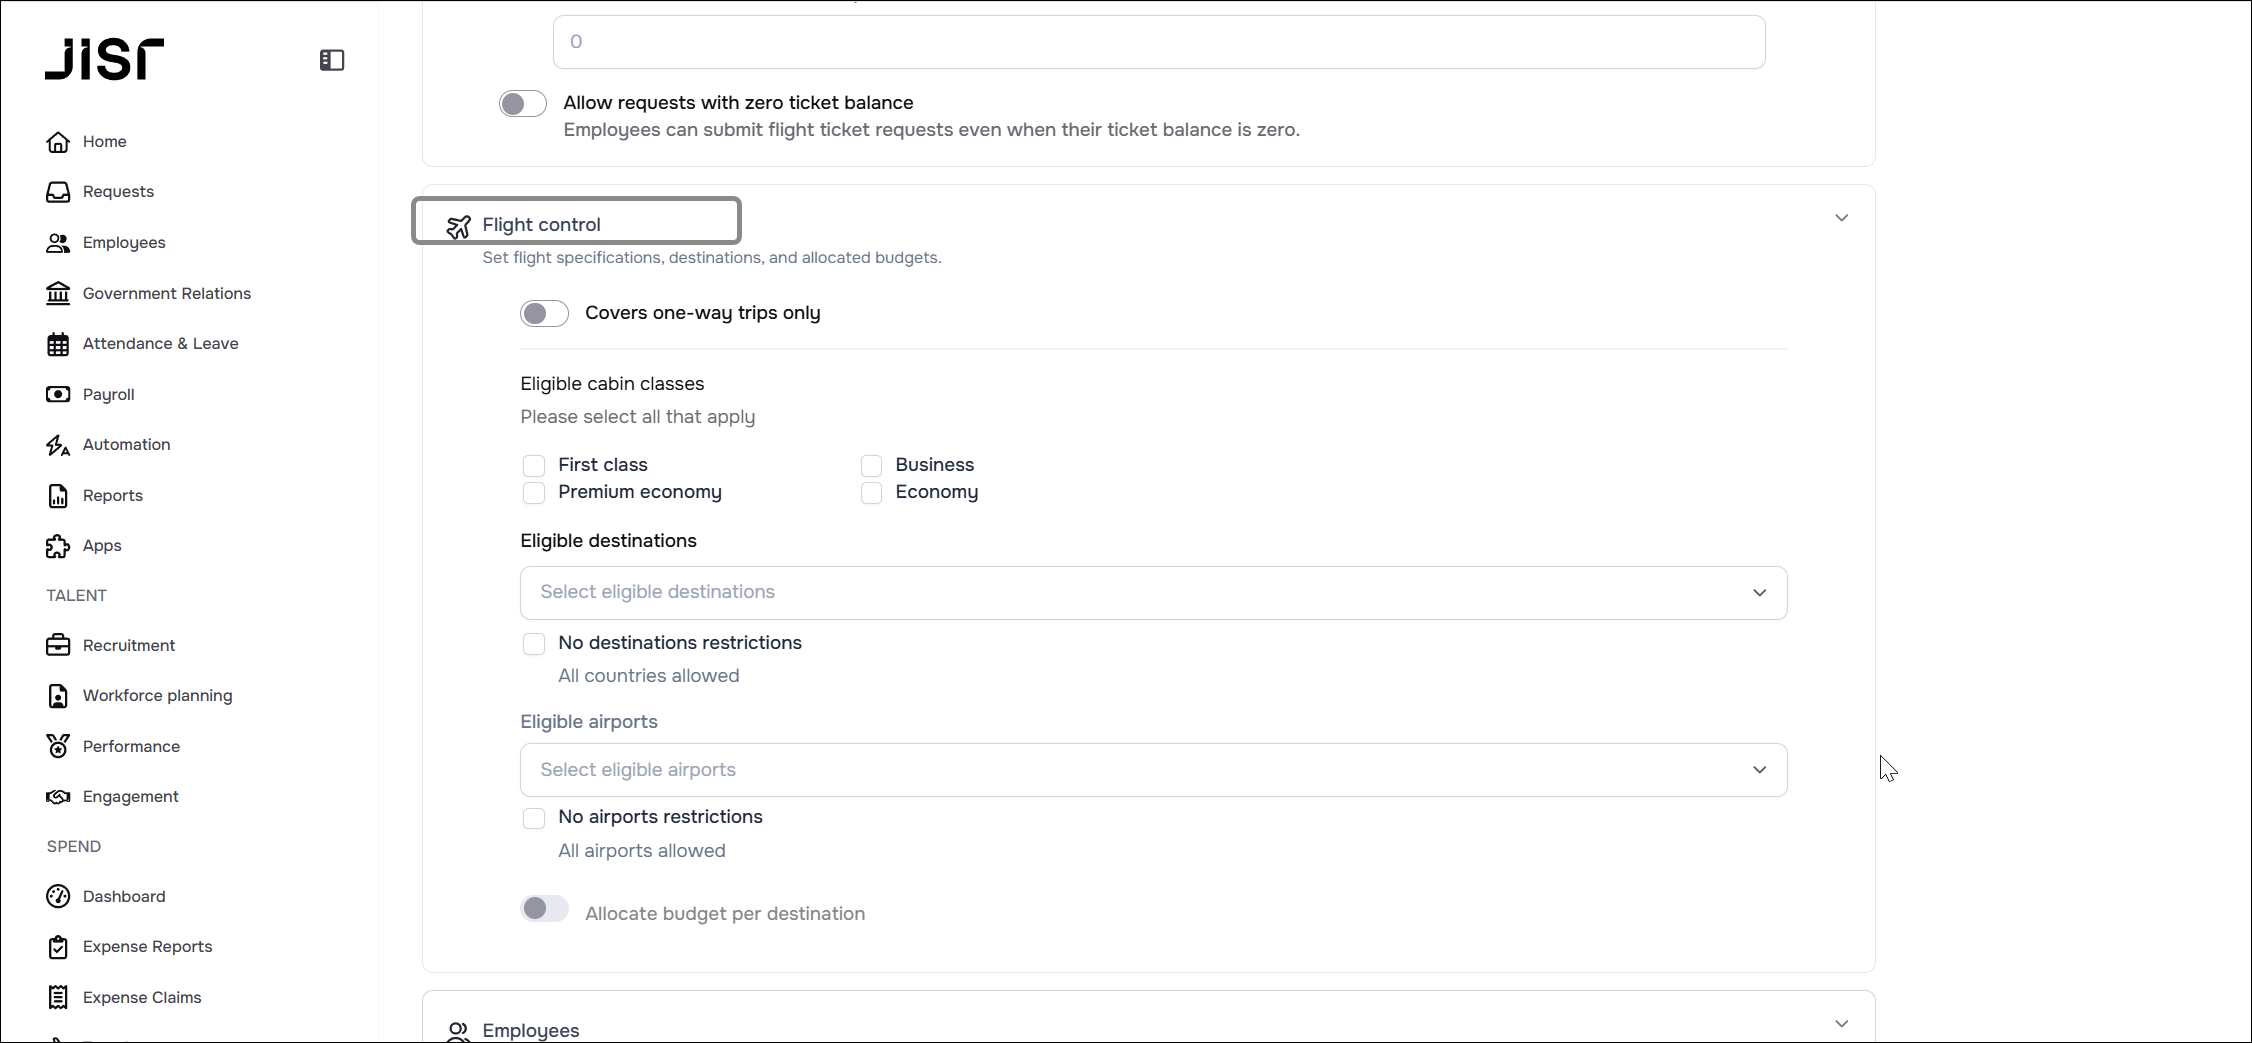This screenshot has width=2252, height=1043.
Task: Collapse the Flight control section chevron
Action: click(1841, 218)
